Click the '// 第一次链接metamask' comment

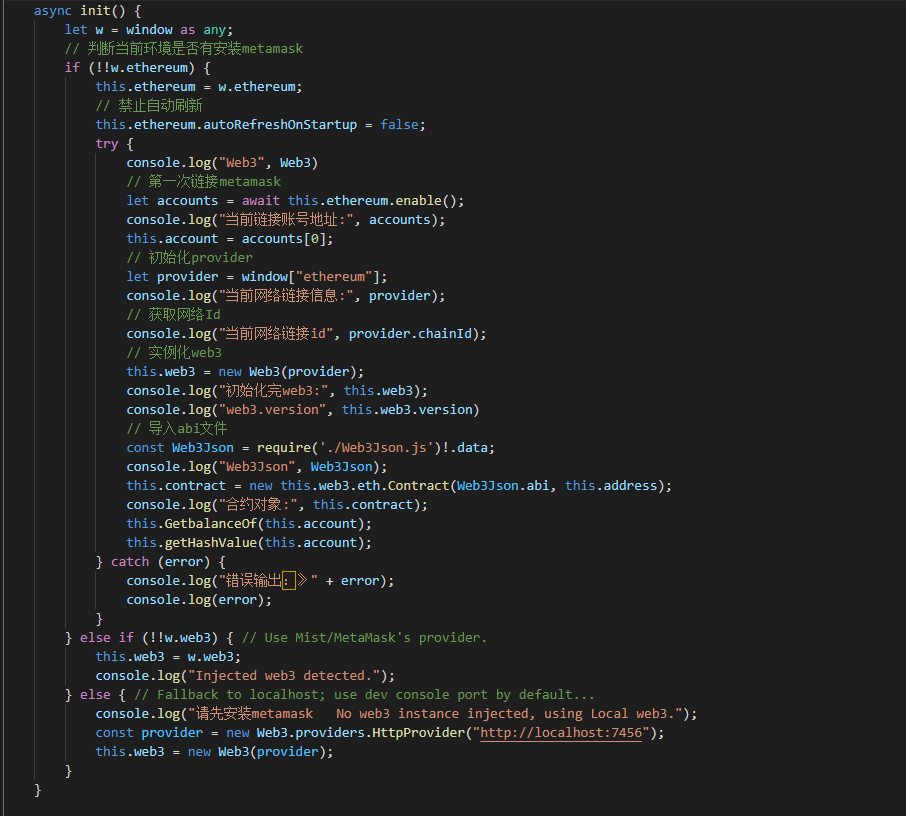[x=203, y=182]
